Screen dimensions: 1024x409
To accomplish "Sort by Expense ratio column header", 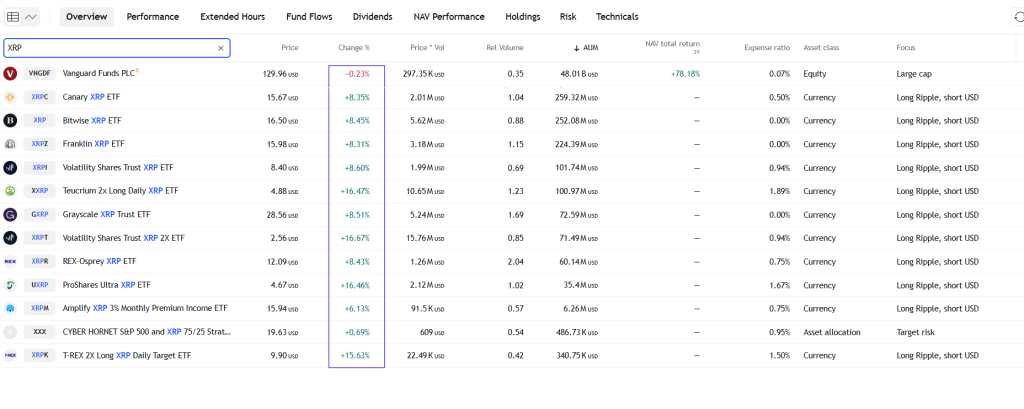I will pyautogui.click(x=767, y=48).
